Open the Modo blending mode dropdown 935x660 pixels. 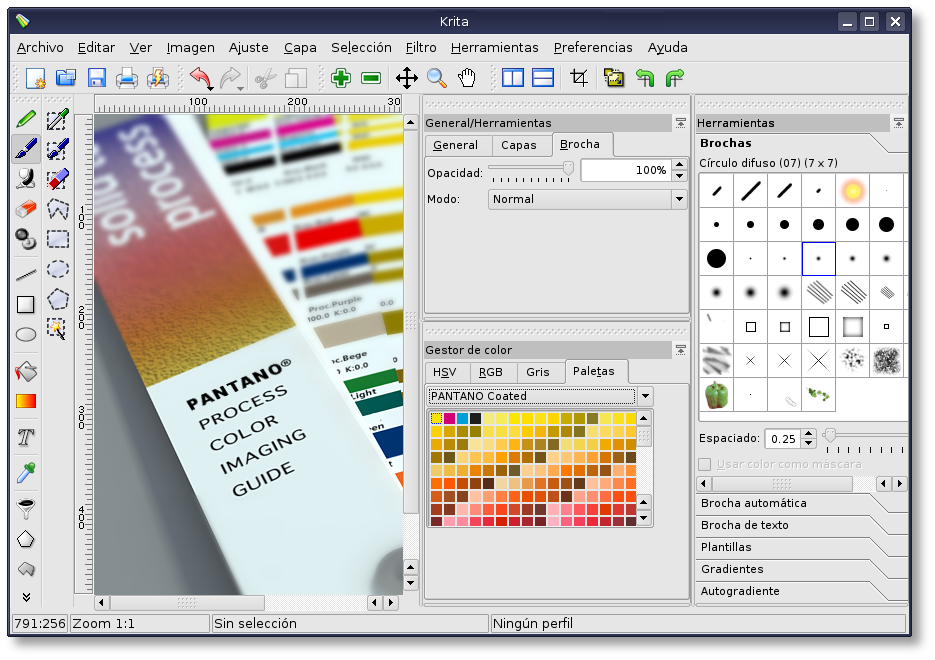pyautogui.click(x=587, y=199)
